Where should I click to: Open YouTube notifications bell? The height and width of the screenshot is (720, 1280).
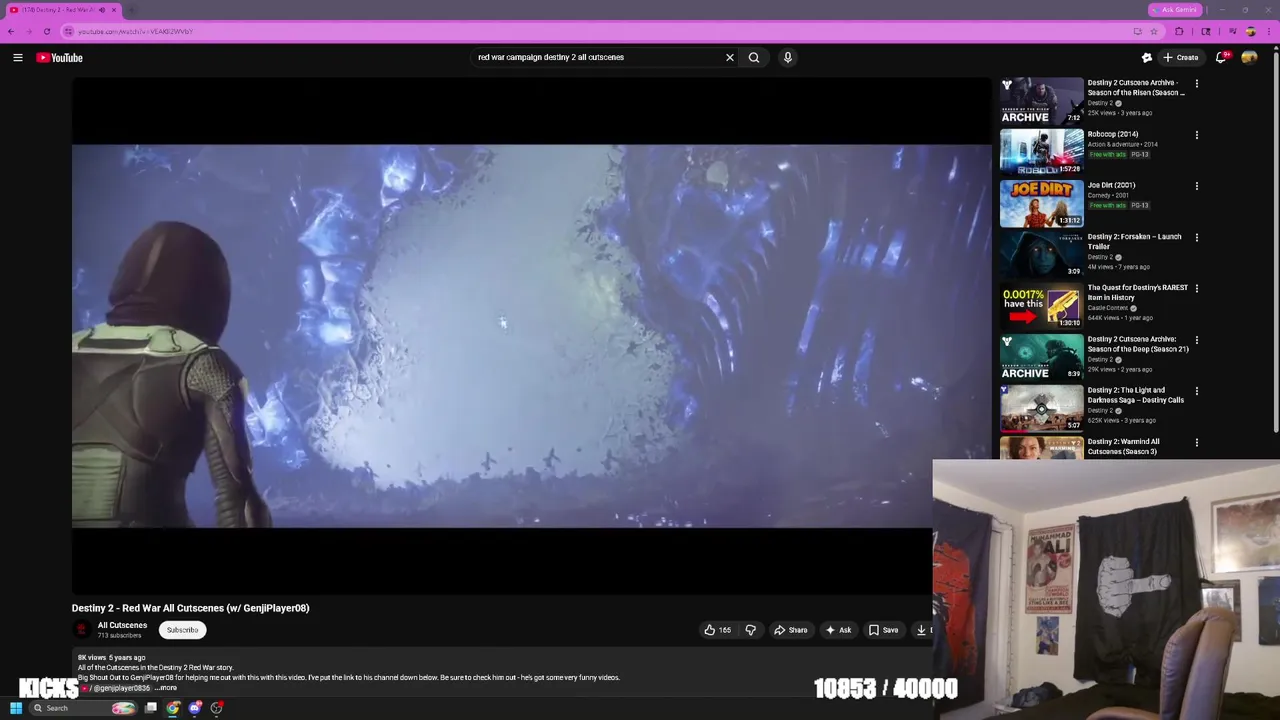pos(1221,58)
